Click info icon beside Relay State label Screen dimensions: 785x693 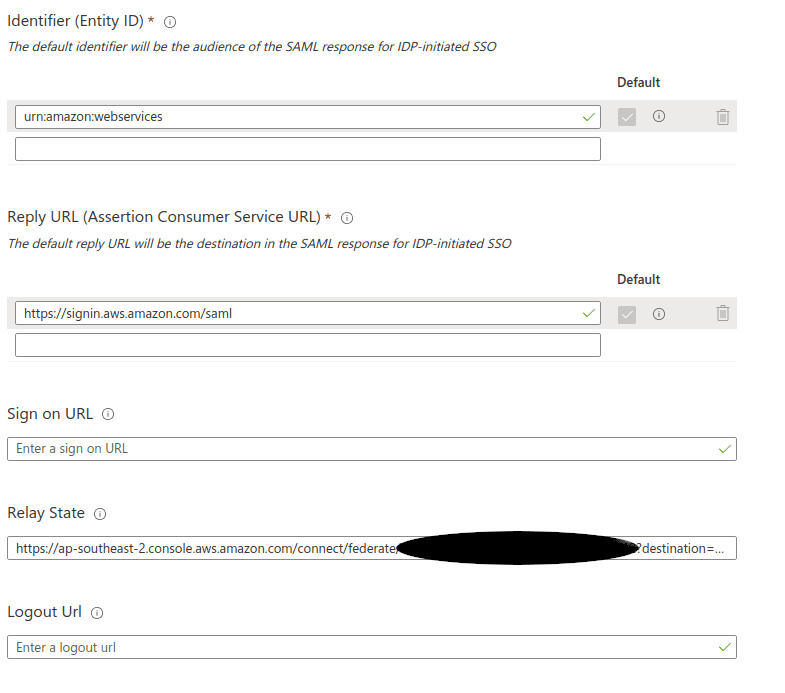coord(100,514)
